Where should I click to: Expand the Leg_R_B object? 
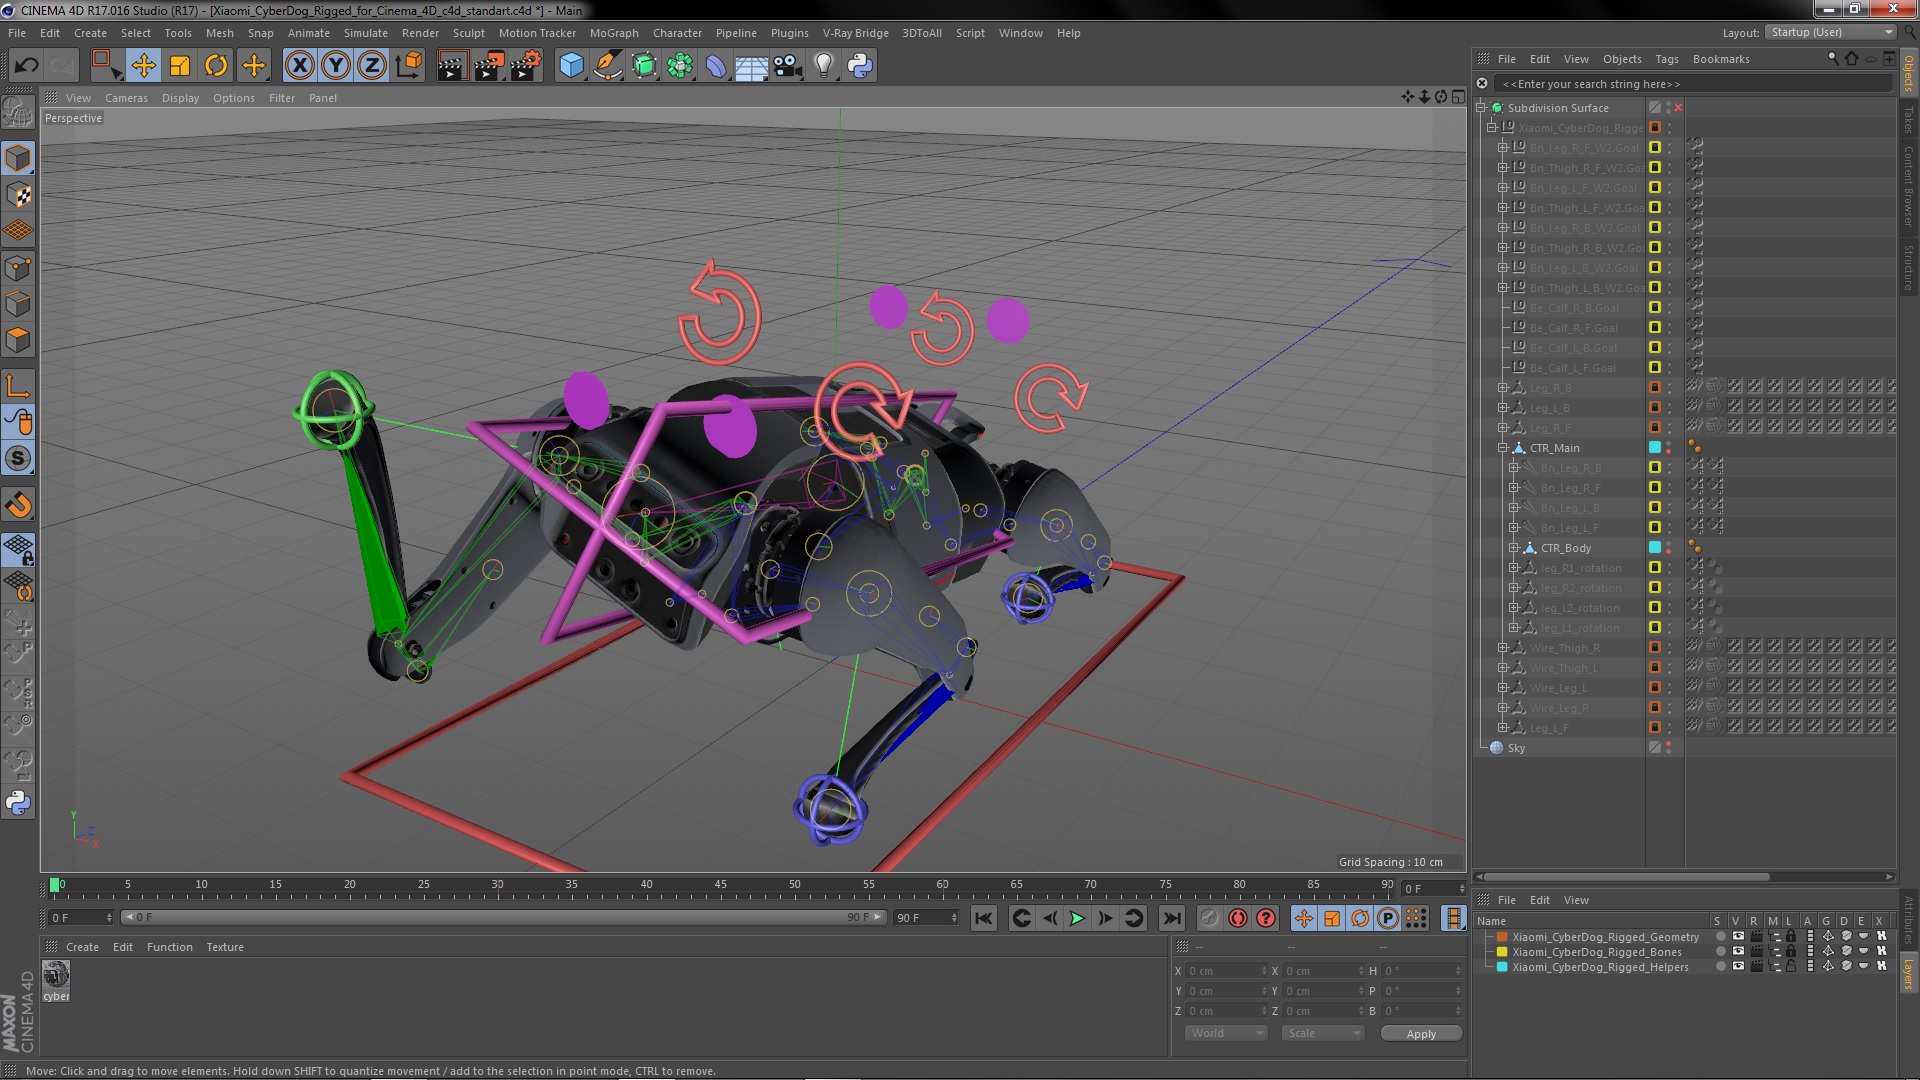tap(1503, 388)
